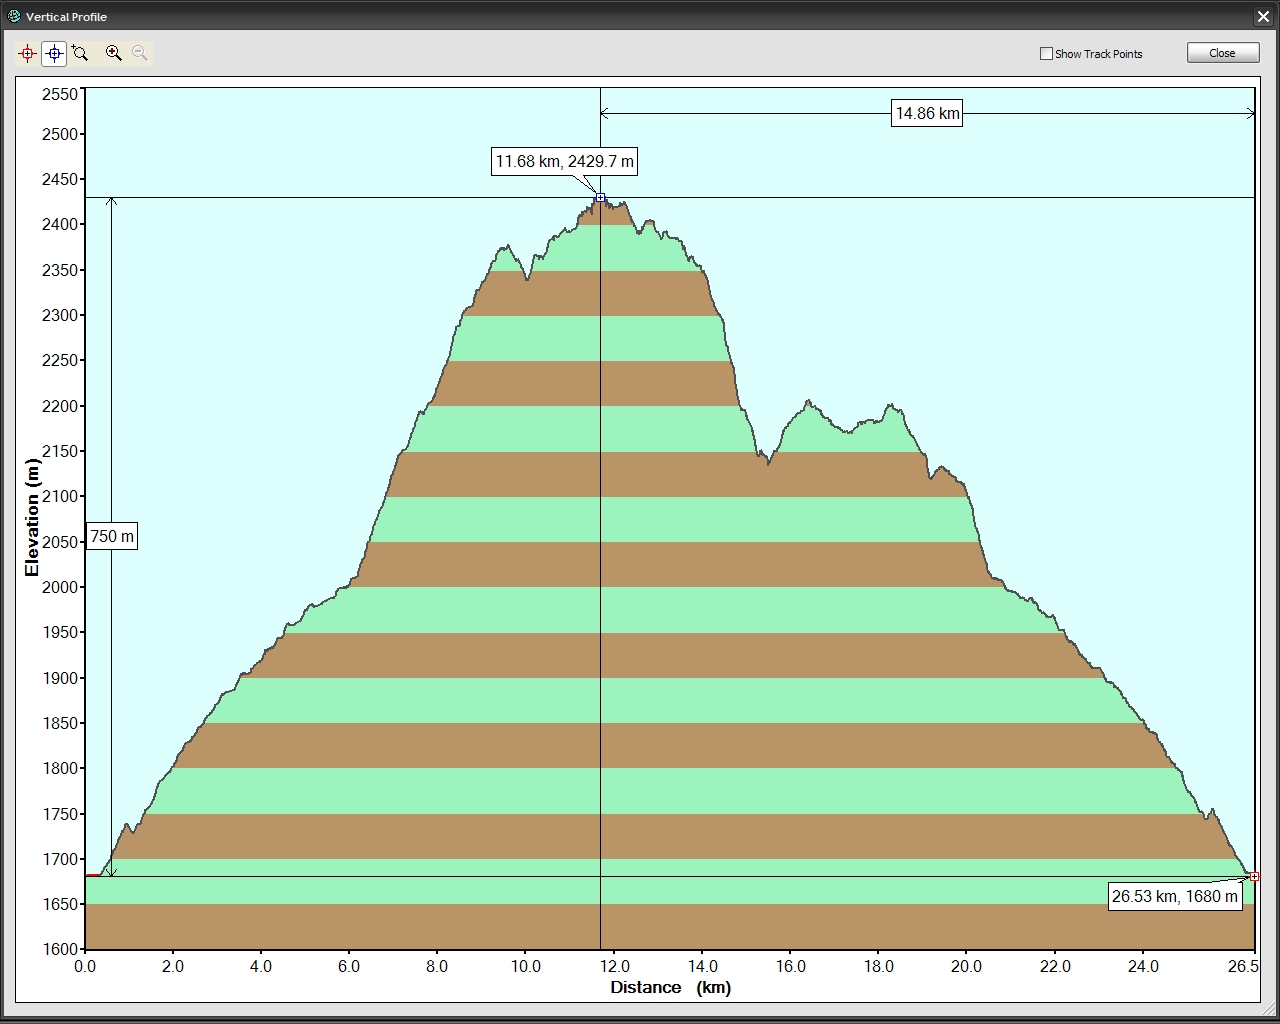Click the grayed zoom out icon

(x=140, y=54)
